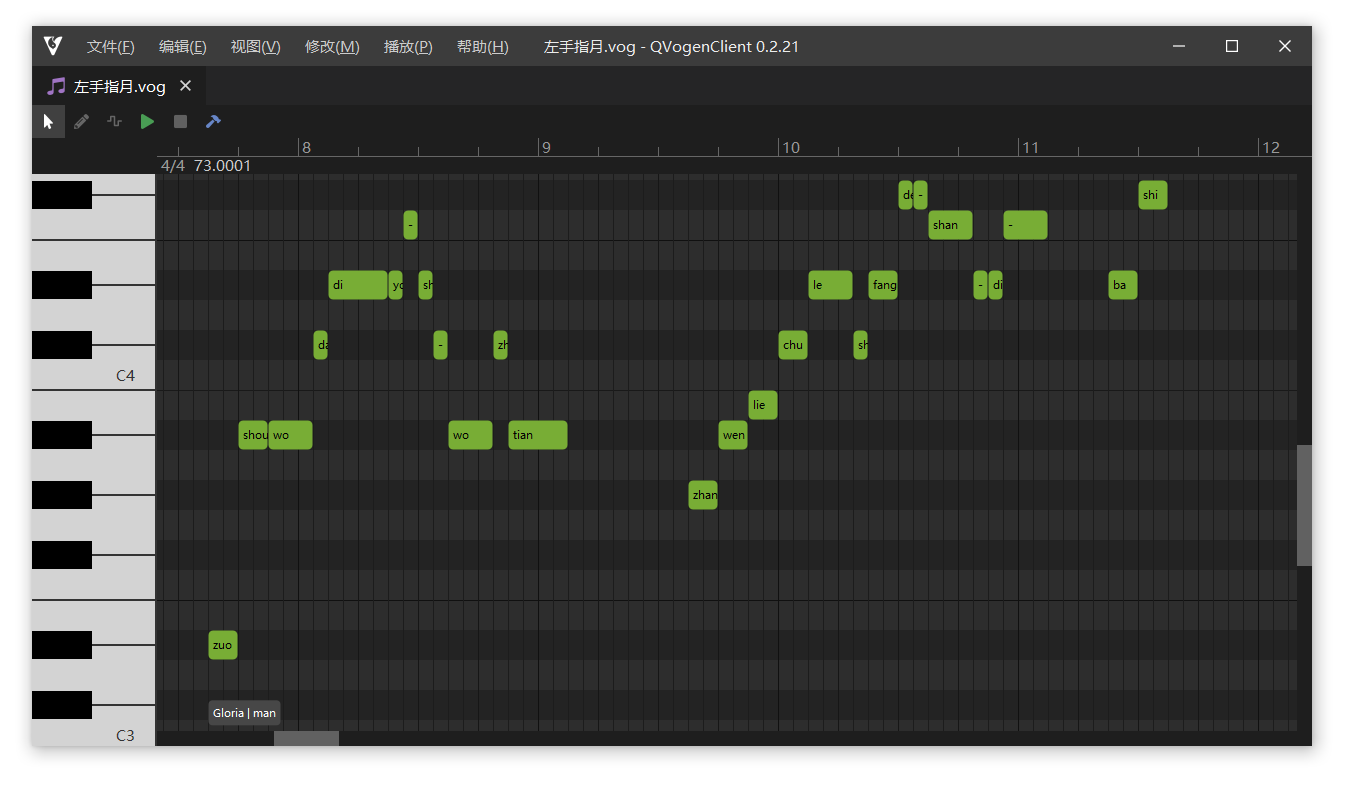
Task: Select the "zuo" note
Action: click(223, 645)
